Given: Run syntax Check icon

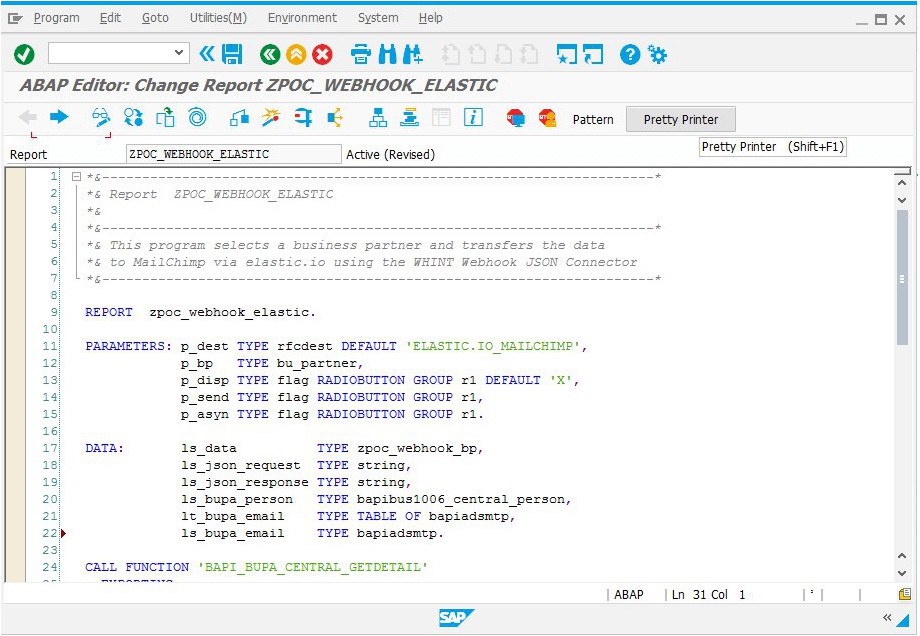Looking at the screenshot, I should [239, 117].
